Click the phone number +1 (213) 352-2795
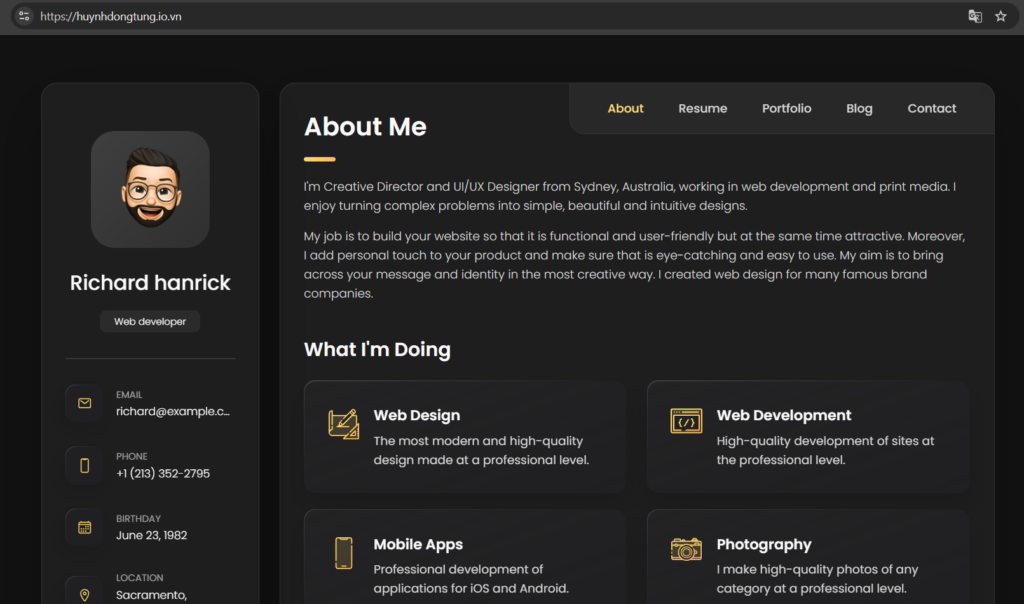1024x604 pixels. point(163,473)
